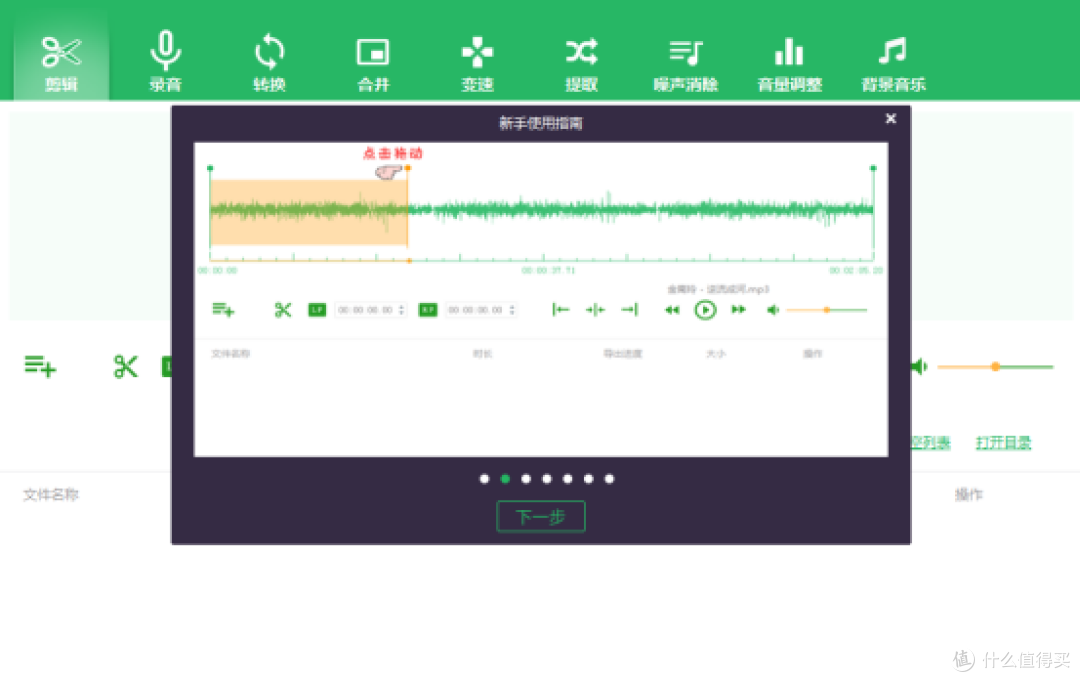This screenshot has height=682, width=1080.
Task: Jump to the third guide page dot
Action: click(x=526, y=479)
